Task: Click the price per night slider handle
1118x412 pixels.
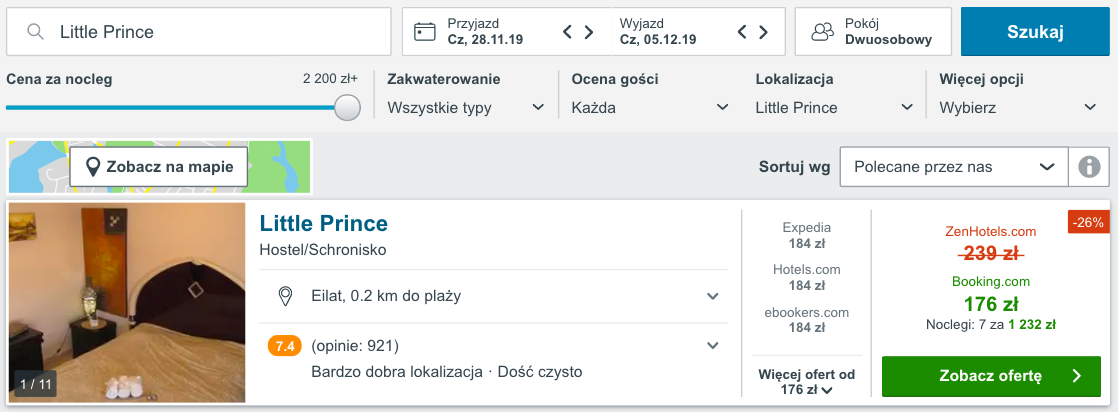Action: tap(347, 107)
